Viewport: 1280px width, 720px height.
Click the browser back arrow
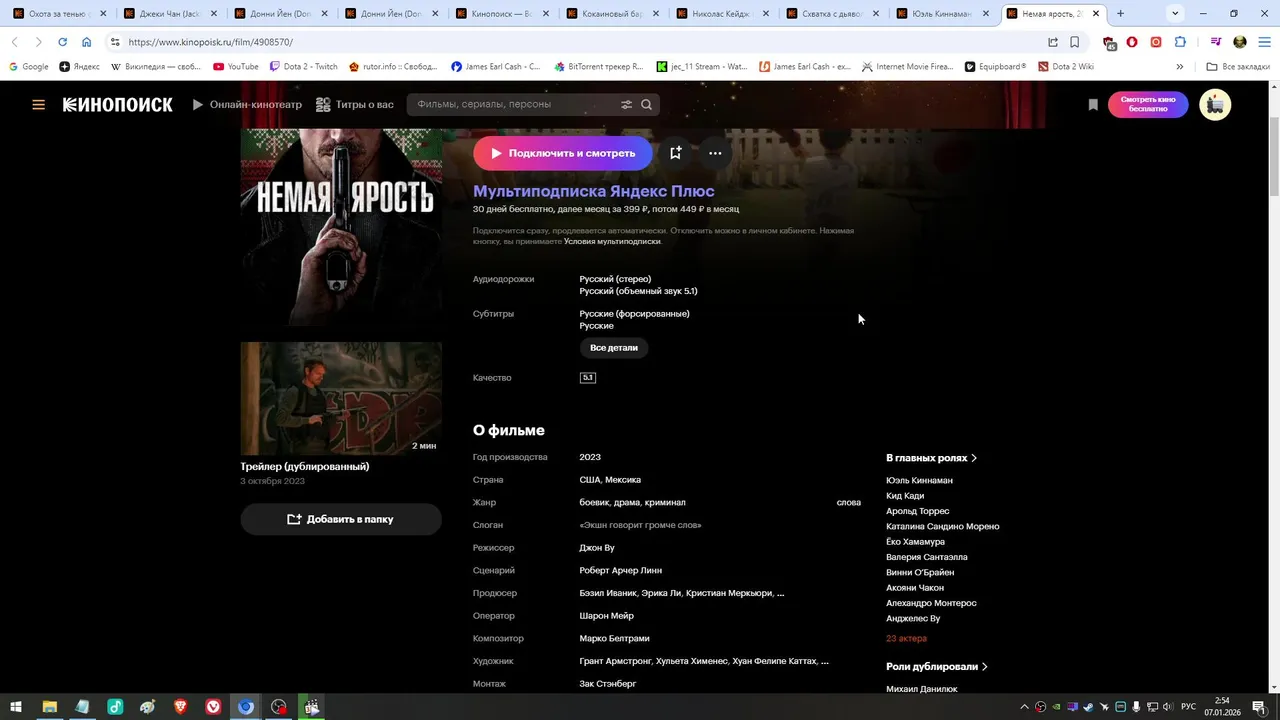pos(15,42)
